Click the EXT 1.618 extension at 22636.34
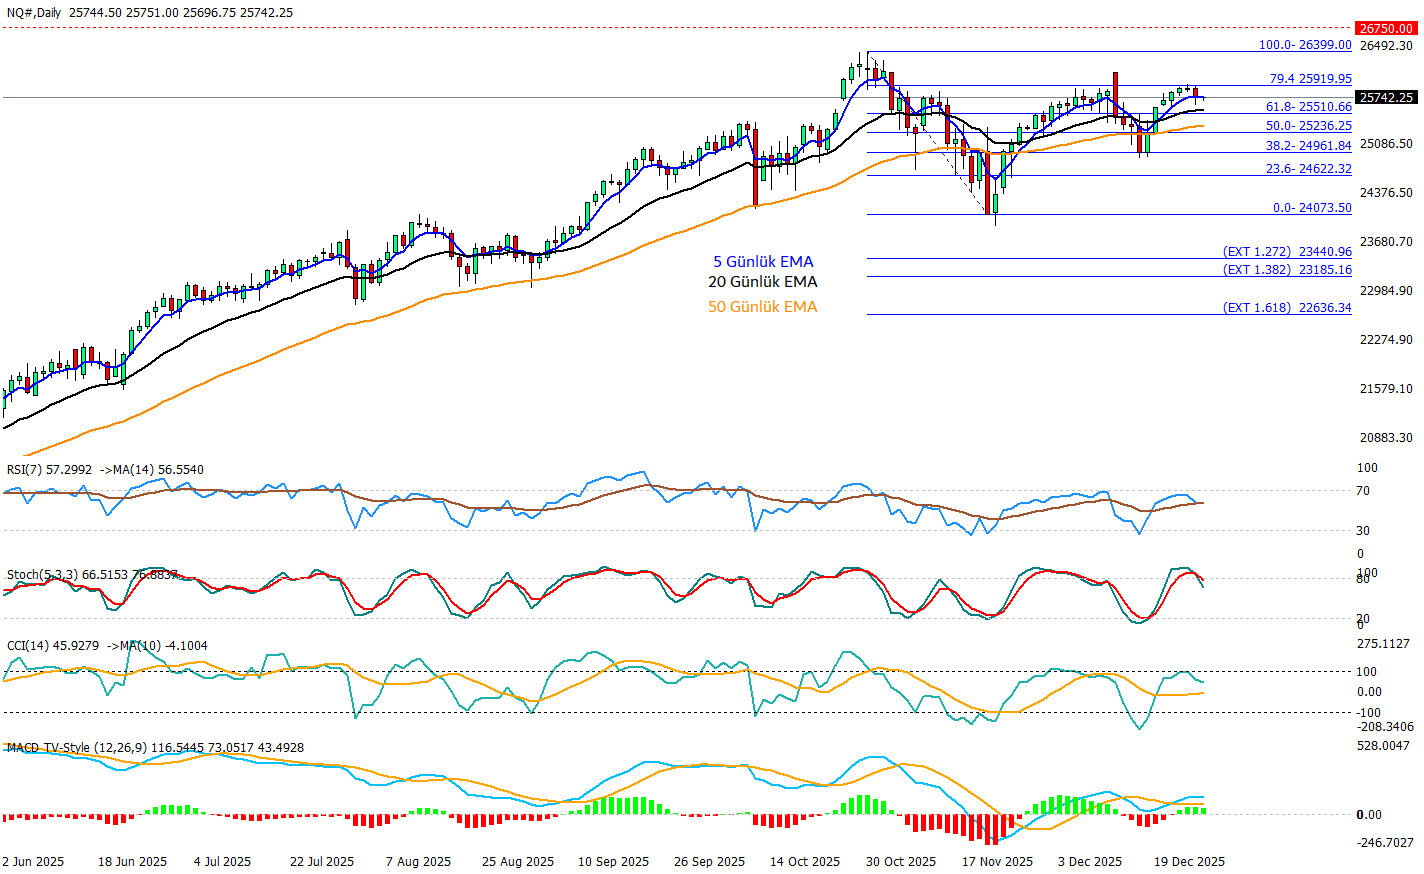The image size is (1424, 874). (x=1286, y=308)
